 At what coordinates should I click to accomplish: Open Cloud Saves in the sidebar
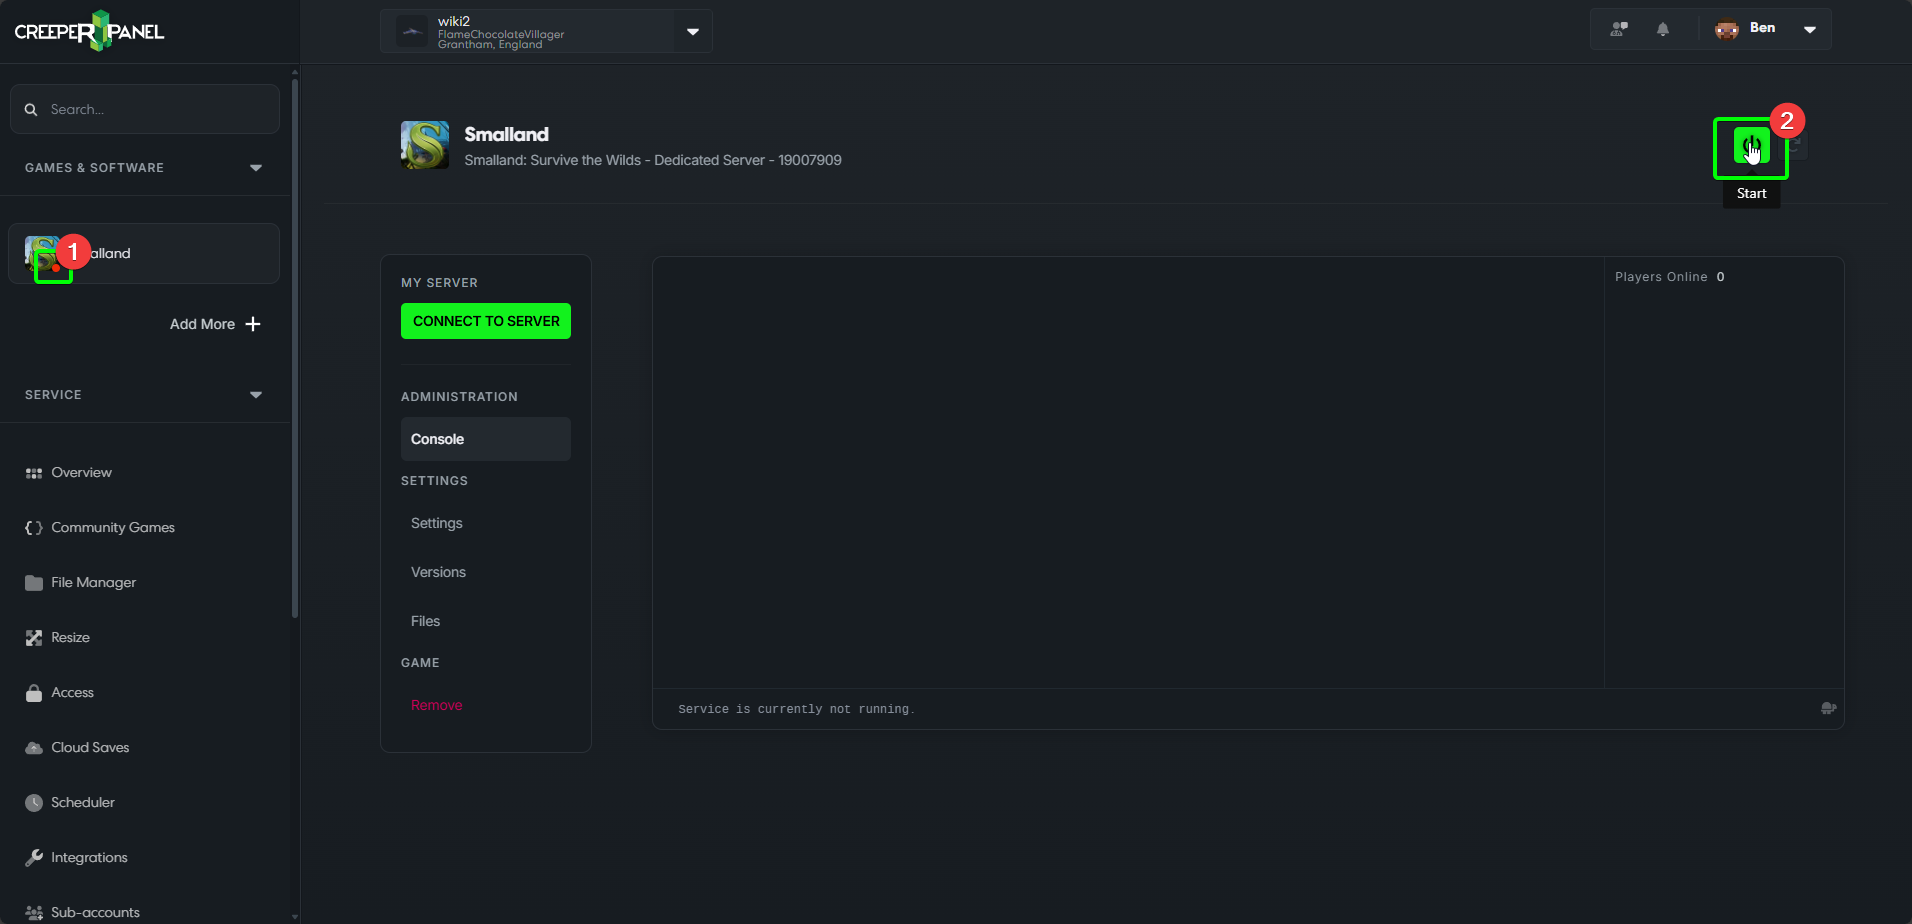(90, 747)
